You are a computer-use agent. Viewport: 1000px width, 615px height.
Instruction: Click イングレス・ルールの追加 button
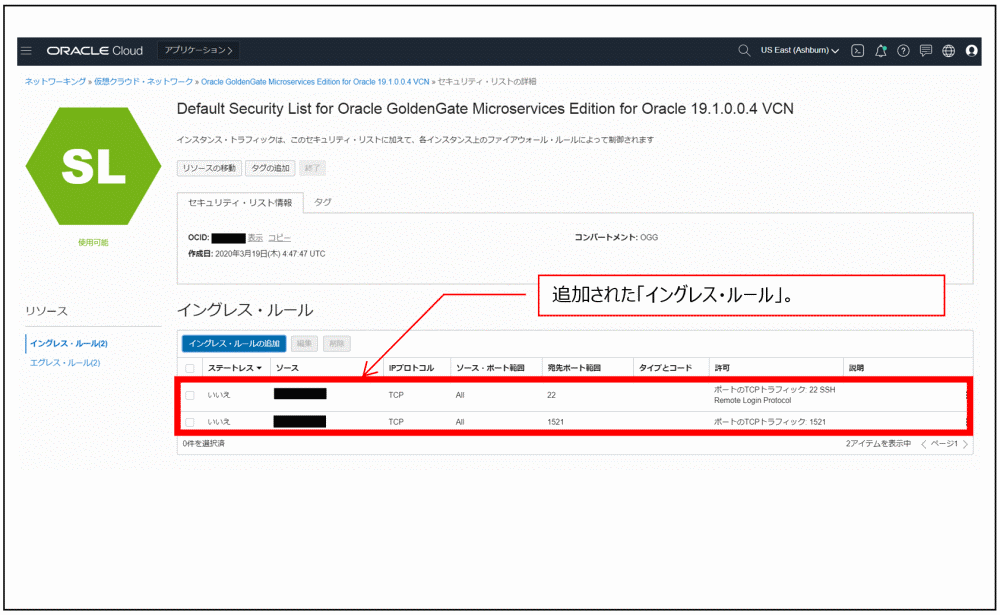click(x=234, y=343)
